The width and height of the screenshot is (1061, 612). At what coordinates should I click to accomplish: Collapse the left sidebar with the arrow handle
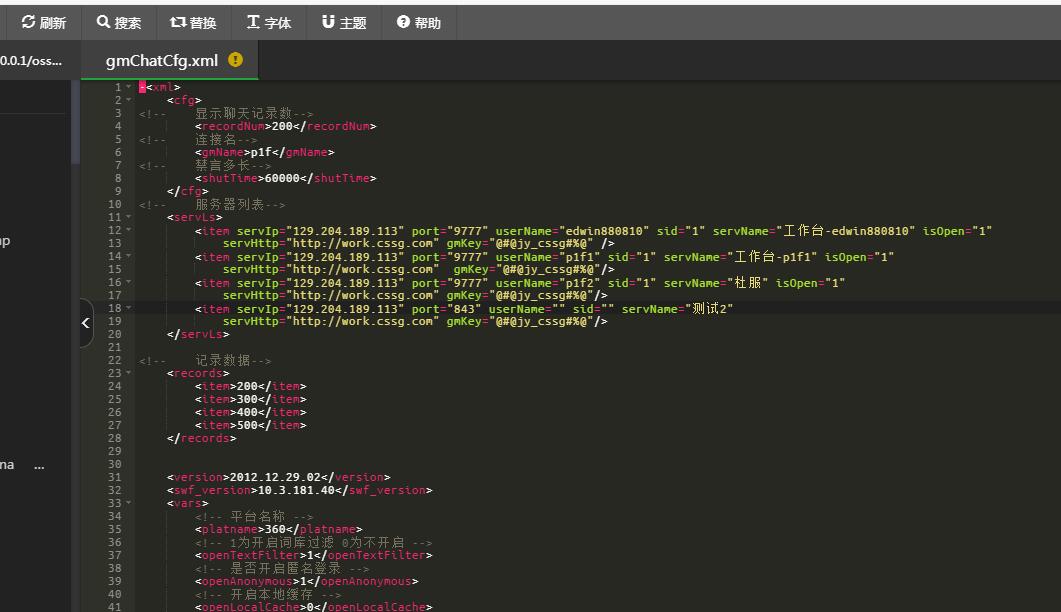coord(86,323)
